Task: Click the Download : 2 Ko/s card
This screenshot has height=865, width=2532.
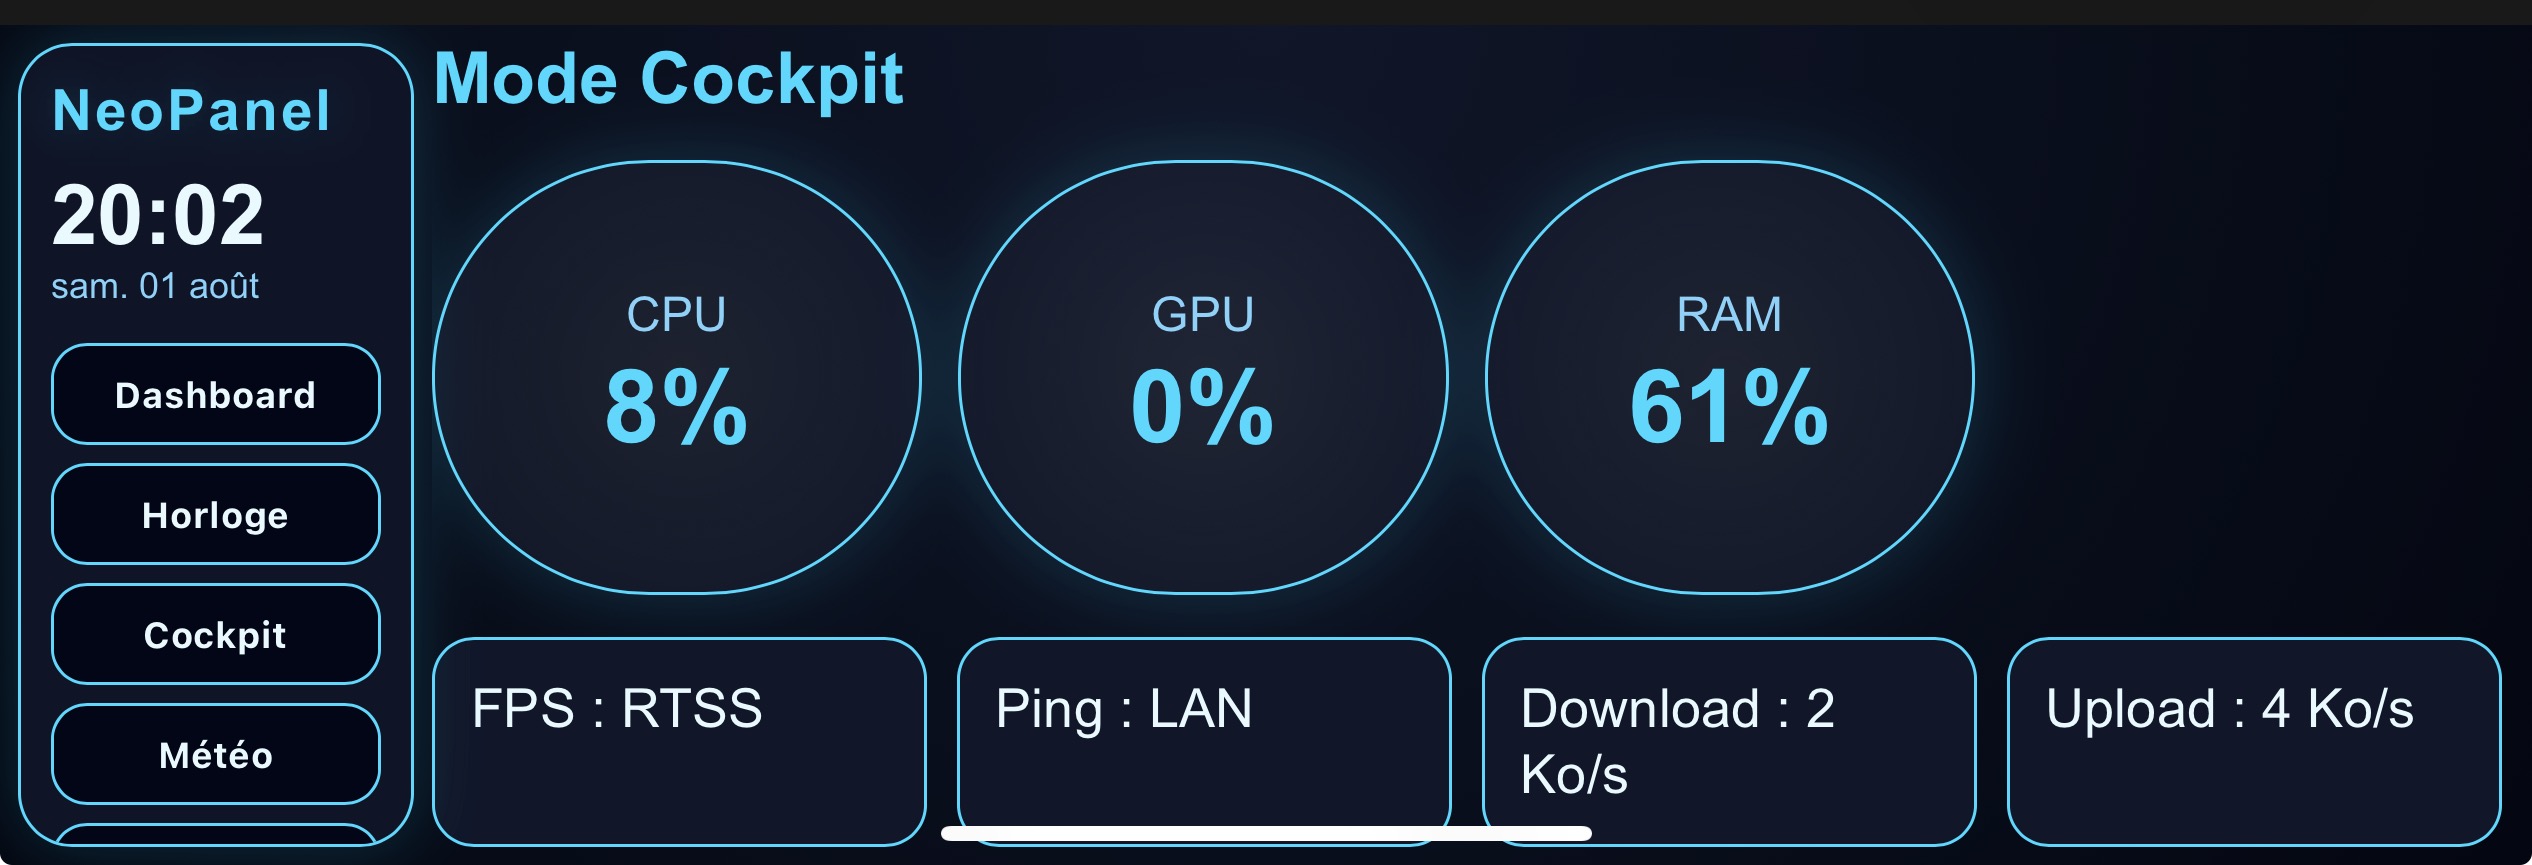Action: tap(1729, 742)
